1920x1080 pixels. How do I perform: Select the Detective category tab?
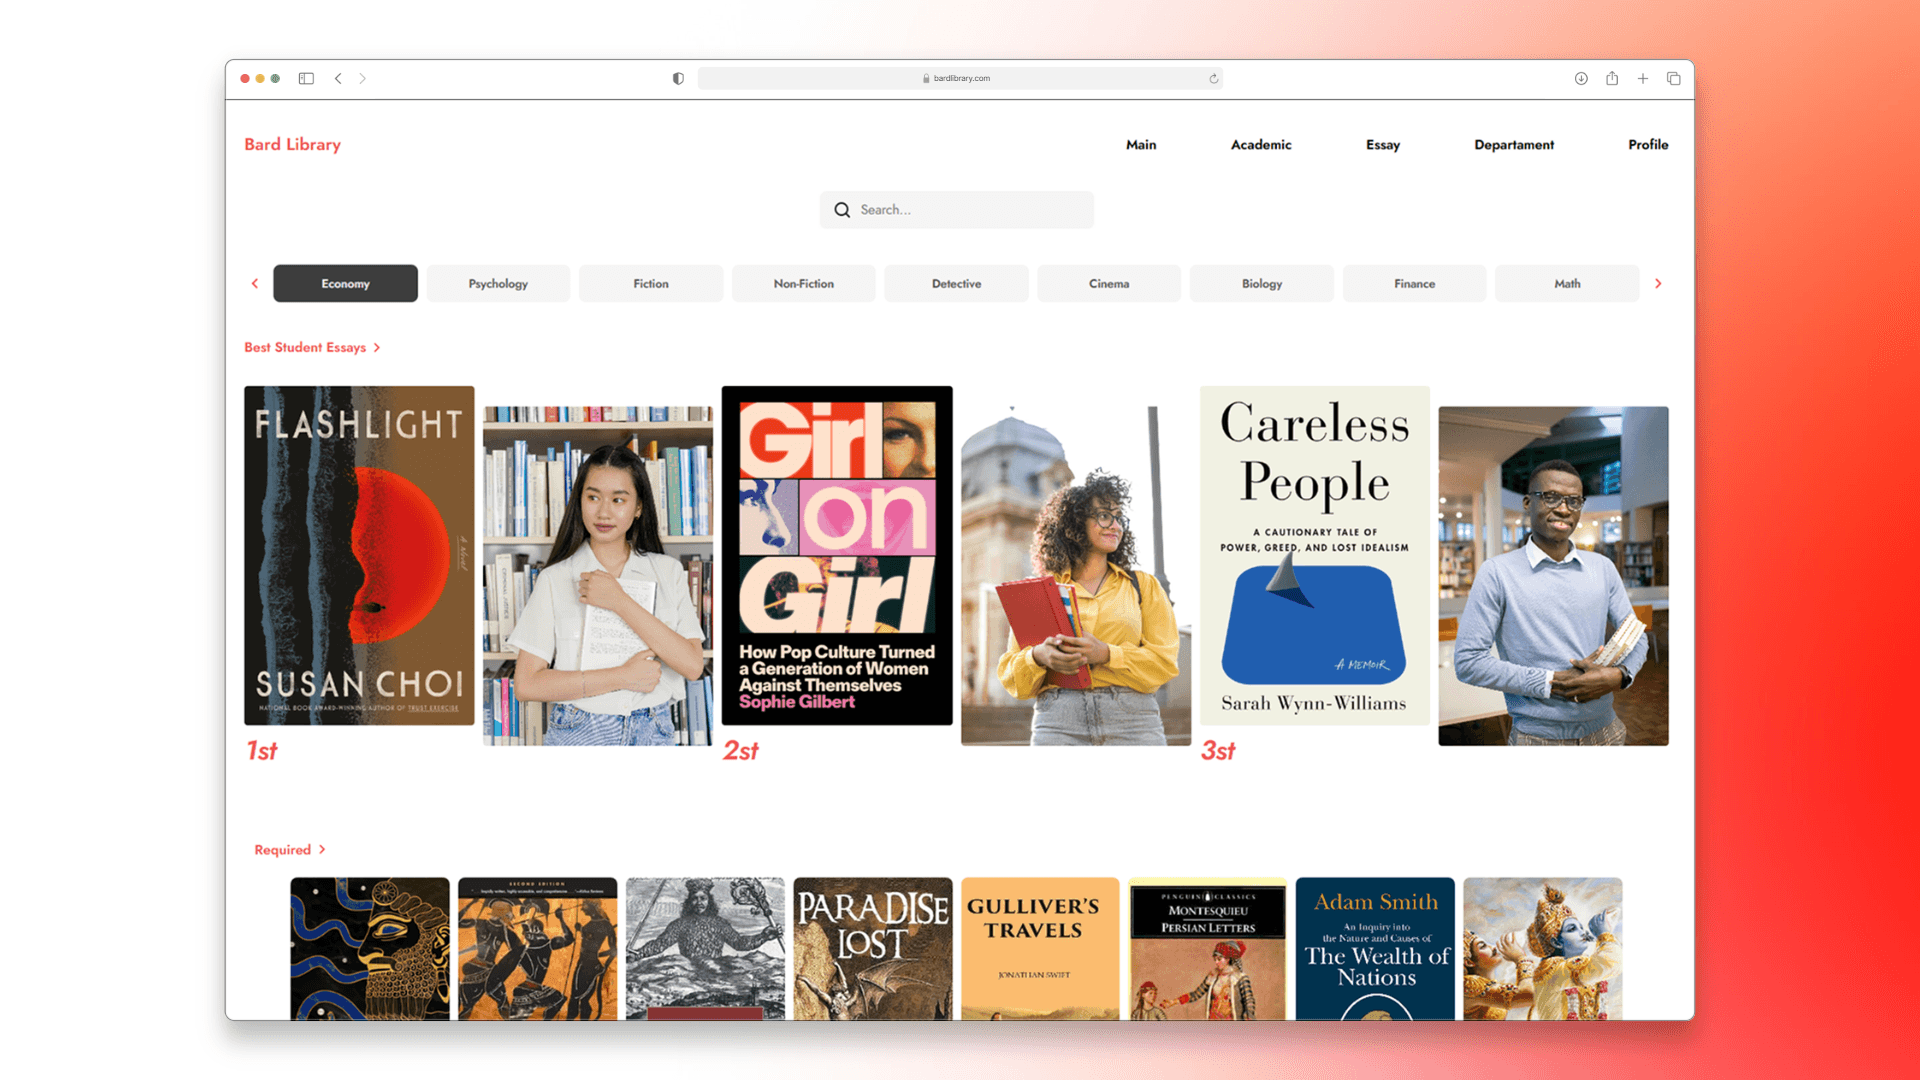tap(957, 284)
